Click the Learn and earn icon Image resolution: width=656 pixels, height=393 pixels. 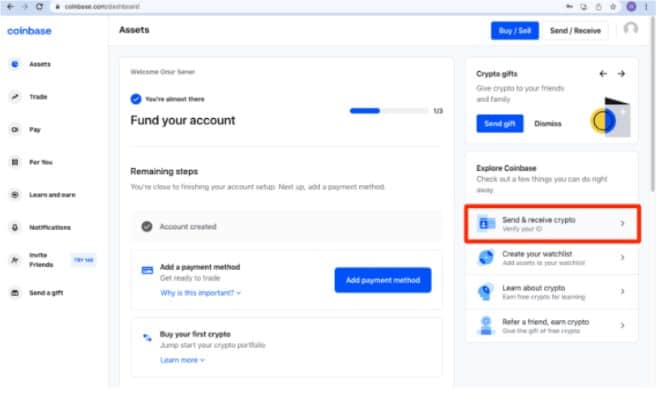[15, 195]
